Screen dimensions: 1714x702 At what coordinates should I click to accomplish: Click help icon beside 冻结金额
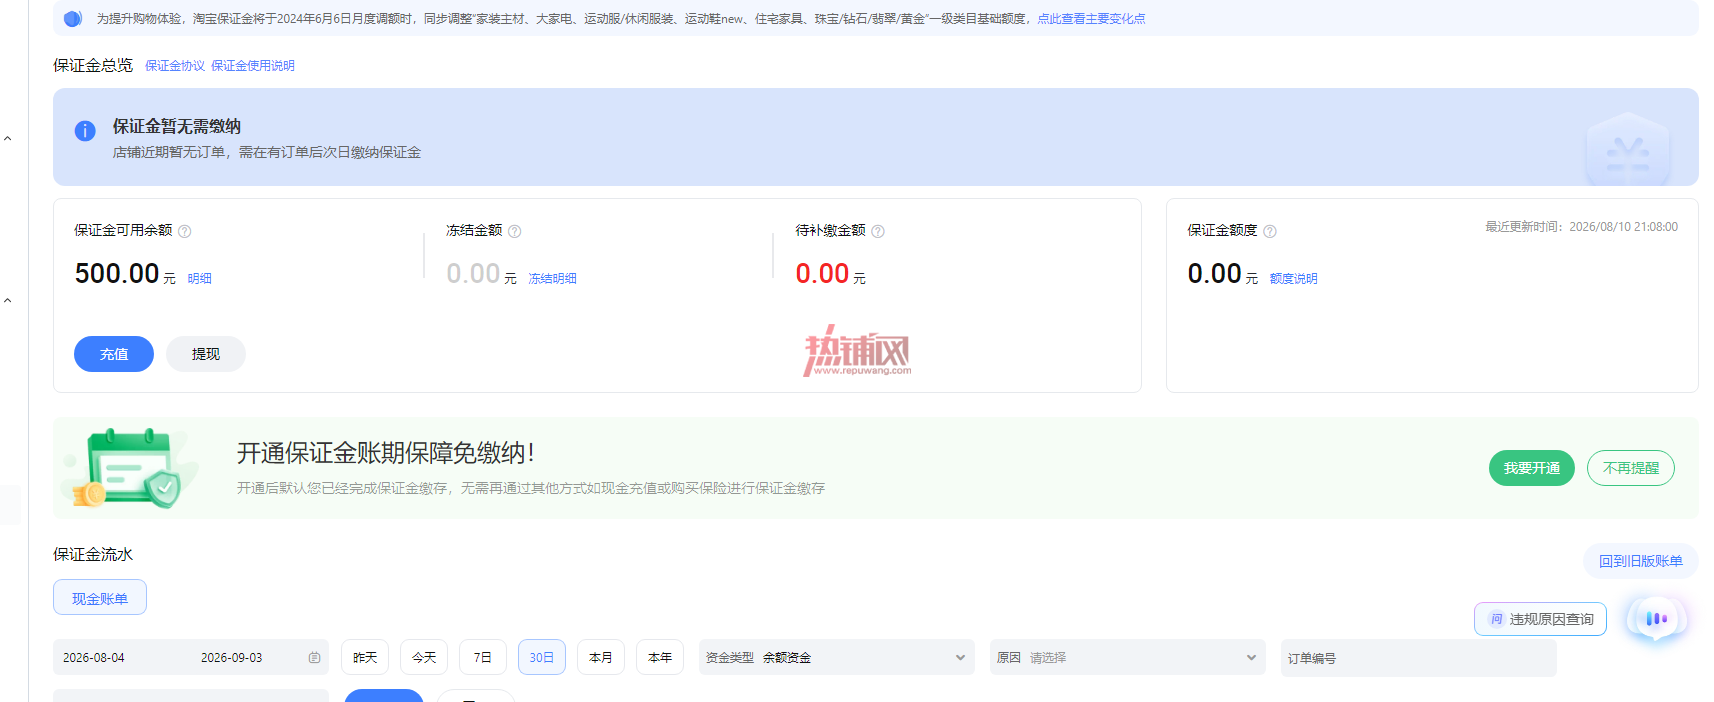515,231
